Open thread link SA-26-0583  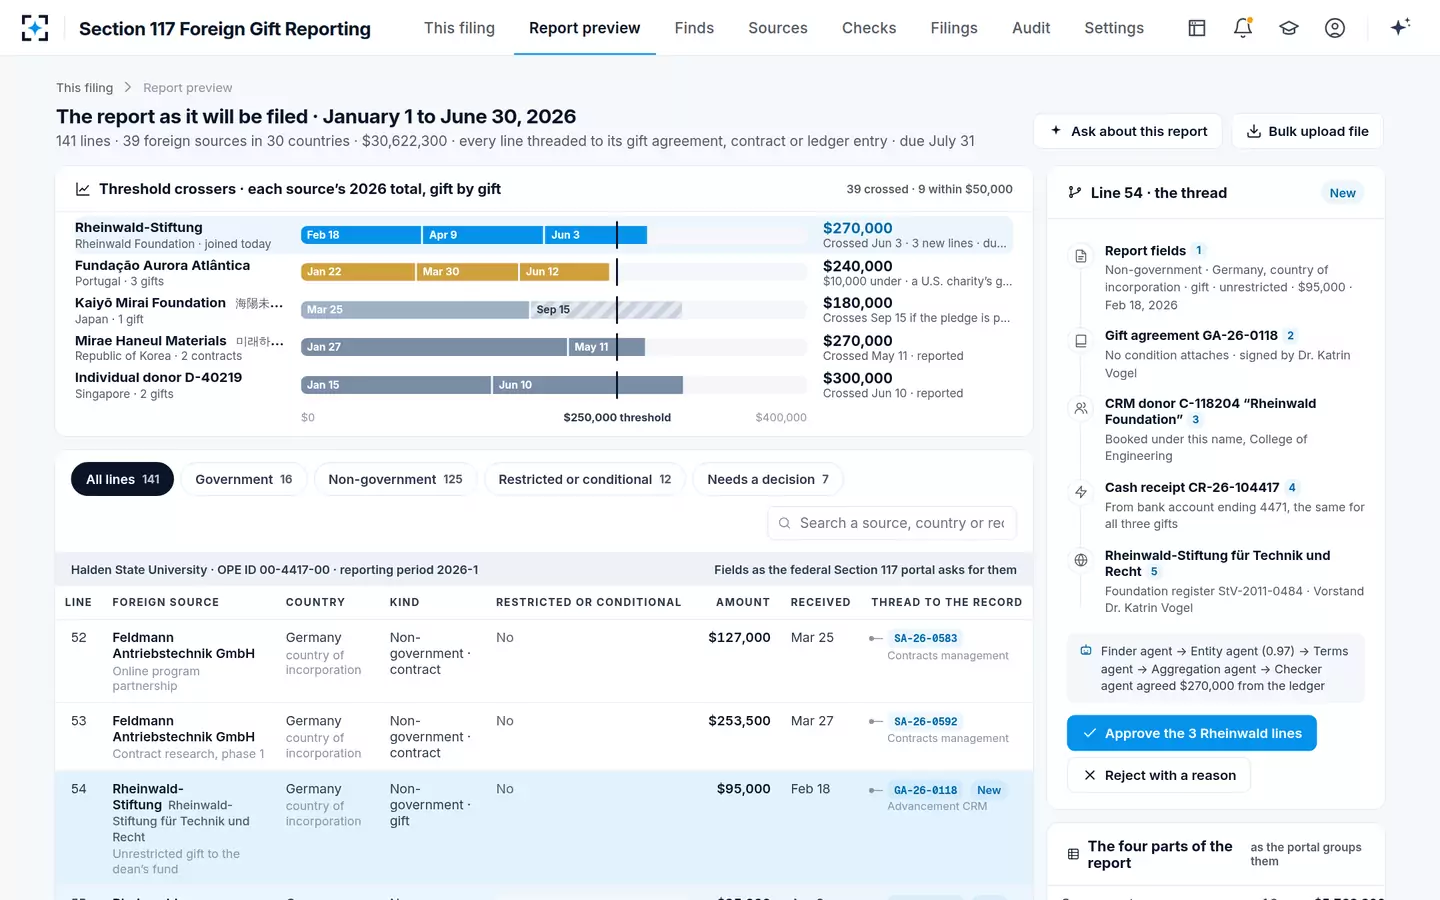[x=925, y=638]
